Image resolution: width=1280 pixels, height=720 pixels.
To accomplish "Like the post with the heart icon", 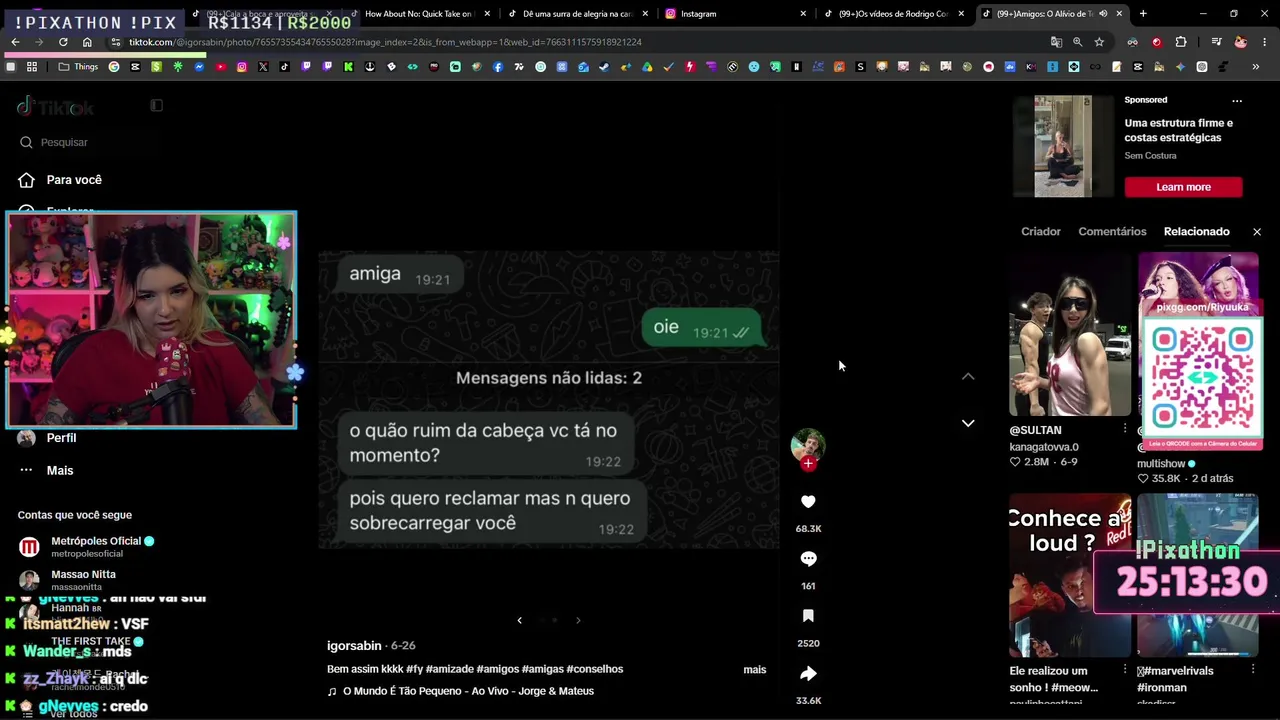I will (x=808, y=502).
